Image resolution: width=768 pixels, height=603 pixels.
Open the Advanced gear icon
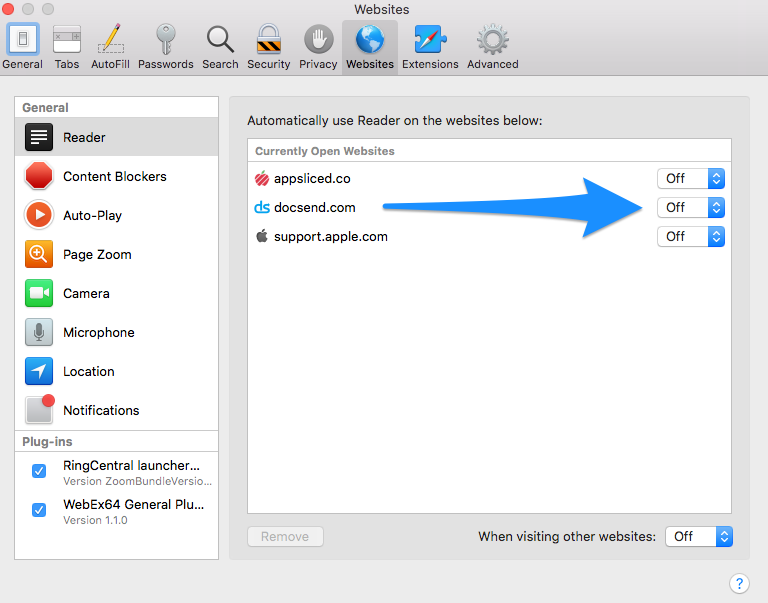point(493,39)
